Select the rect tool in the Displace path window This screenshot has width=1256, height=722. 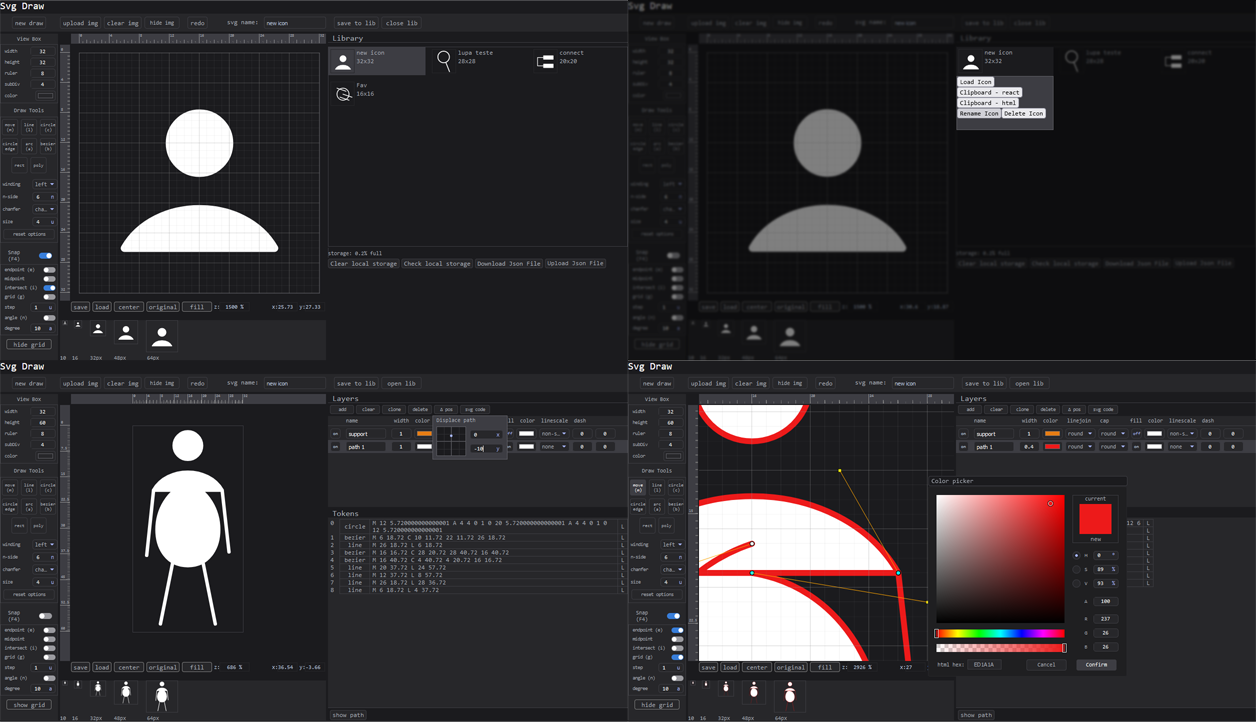(x=19, y=525)
